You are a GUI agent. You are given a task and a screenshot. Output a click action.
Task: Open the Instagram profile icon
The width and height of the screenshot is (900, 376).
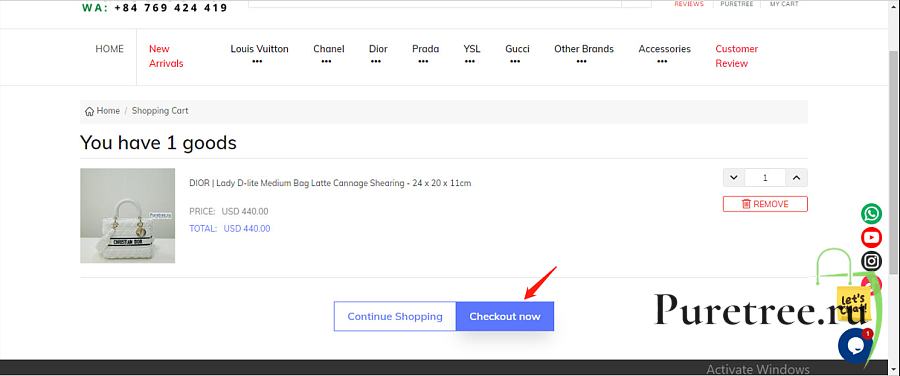pos(871,261)
